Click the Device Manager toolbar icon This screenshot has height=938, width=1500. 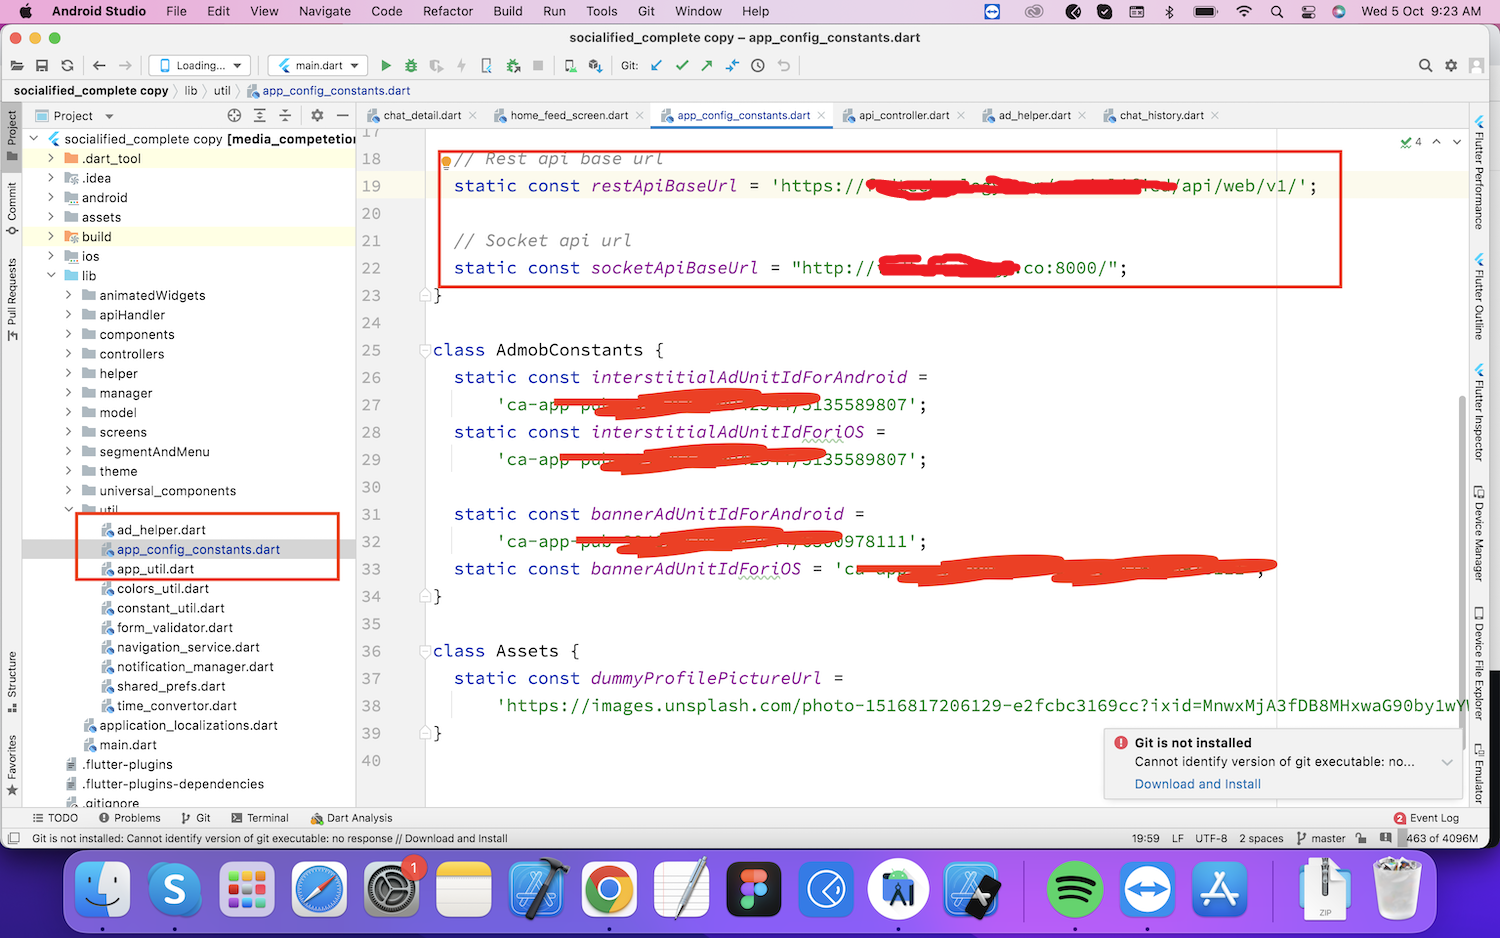coord(570,66)
